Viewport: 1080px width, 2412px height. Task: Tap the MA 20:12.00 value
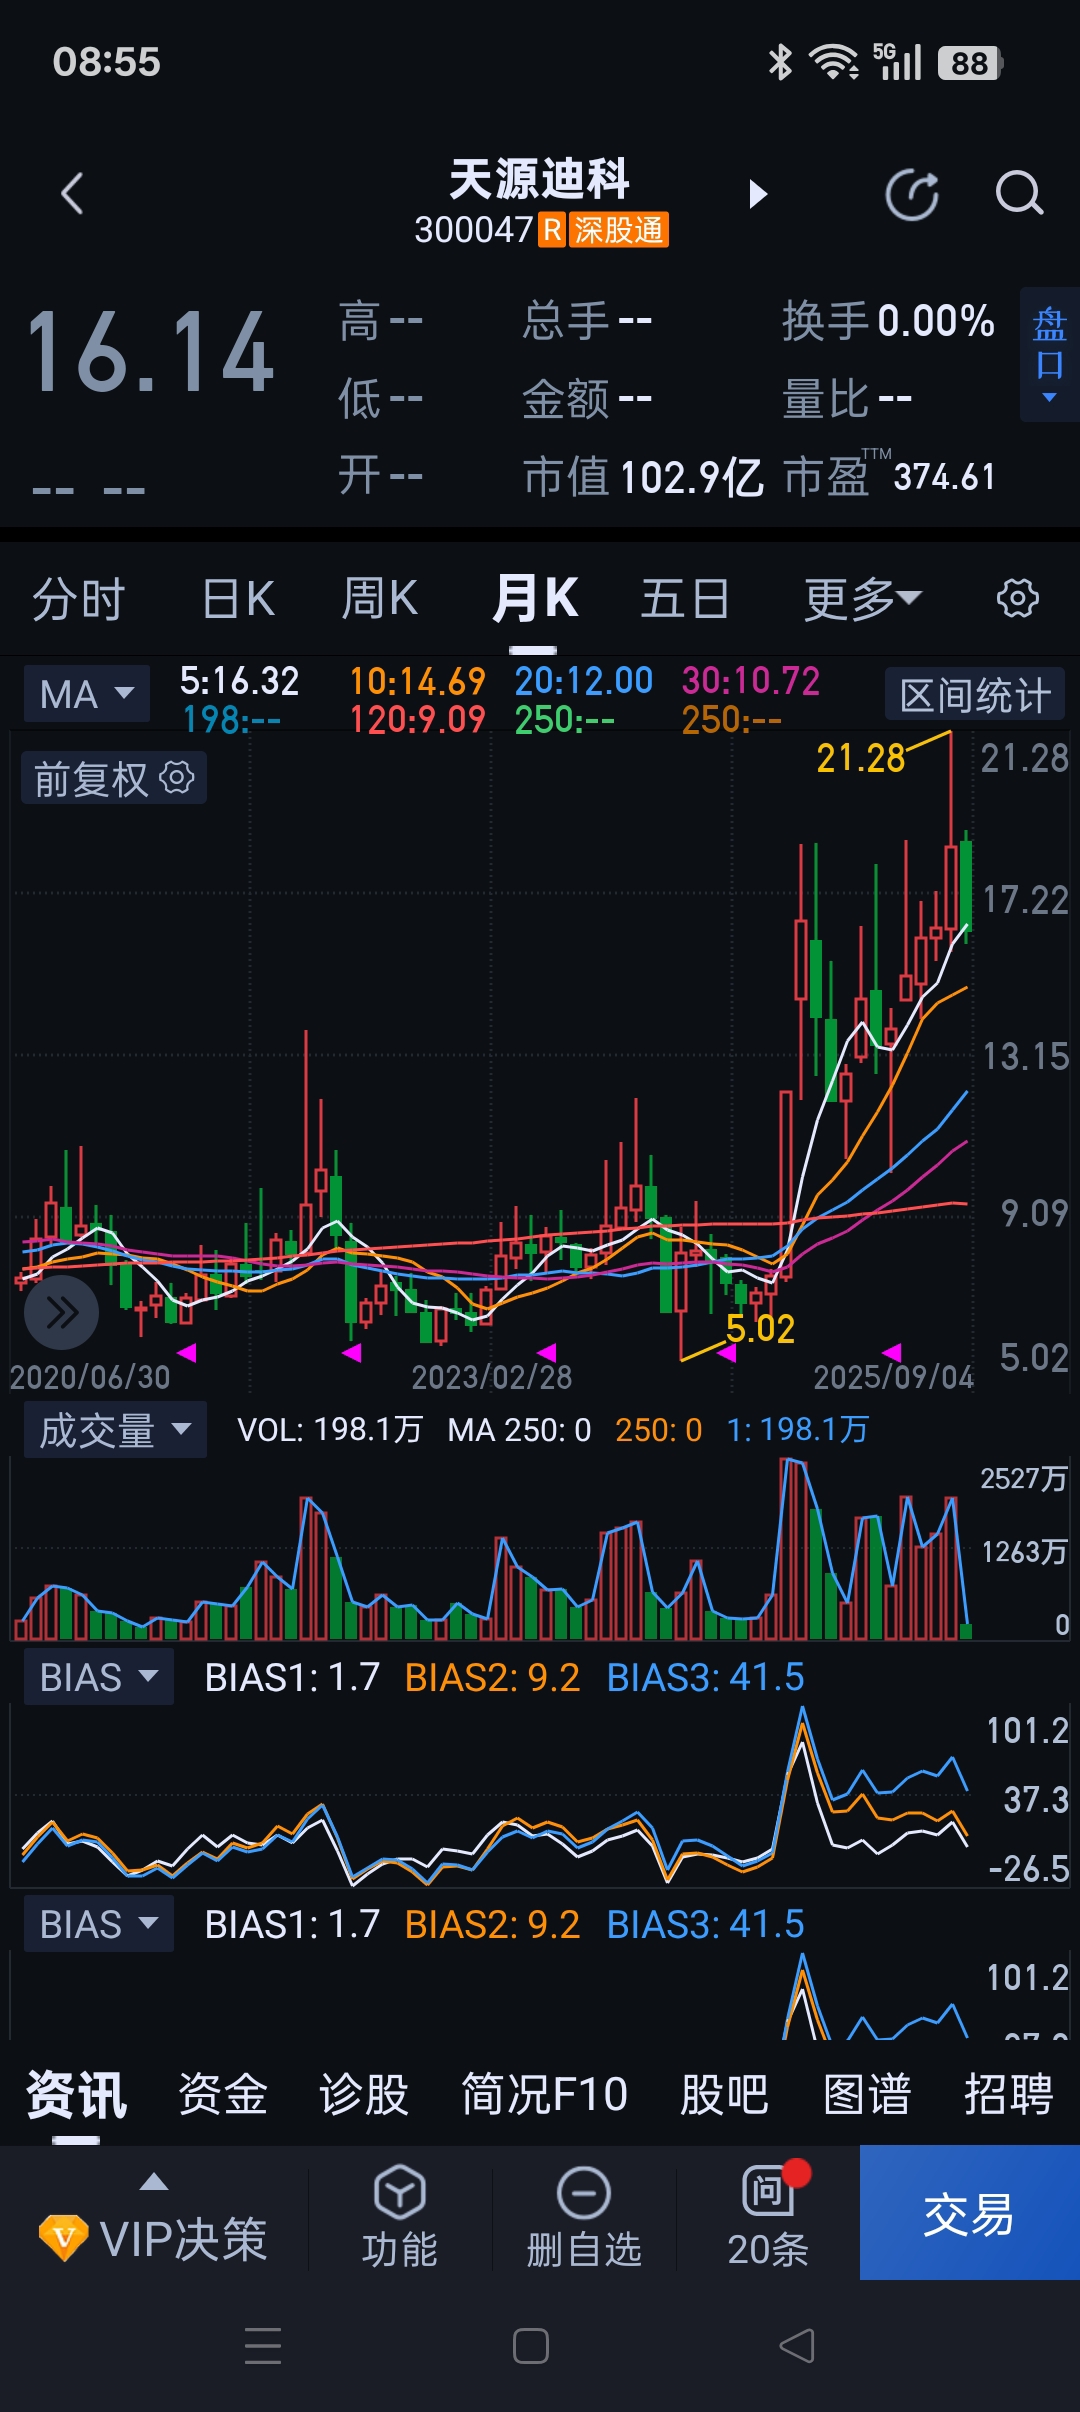[583, 681]
